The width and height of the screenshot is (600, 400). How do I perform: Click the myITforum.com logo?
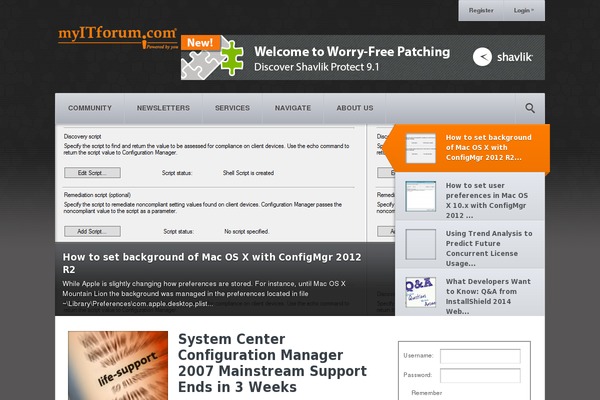tap(118, 38)
